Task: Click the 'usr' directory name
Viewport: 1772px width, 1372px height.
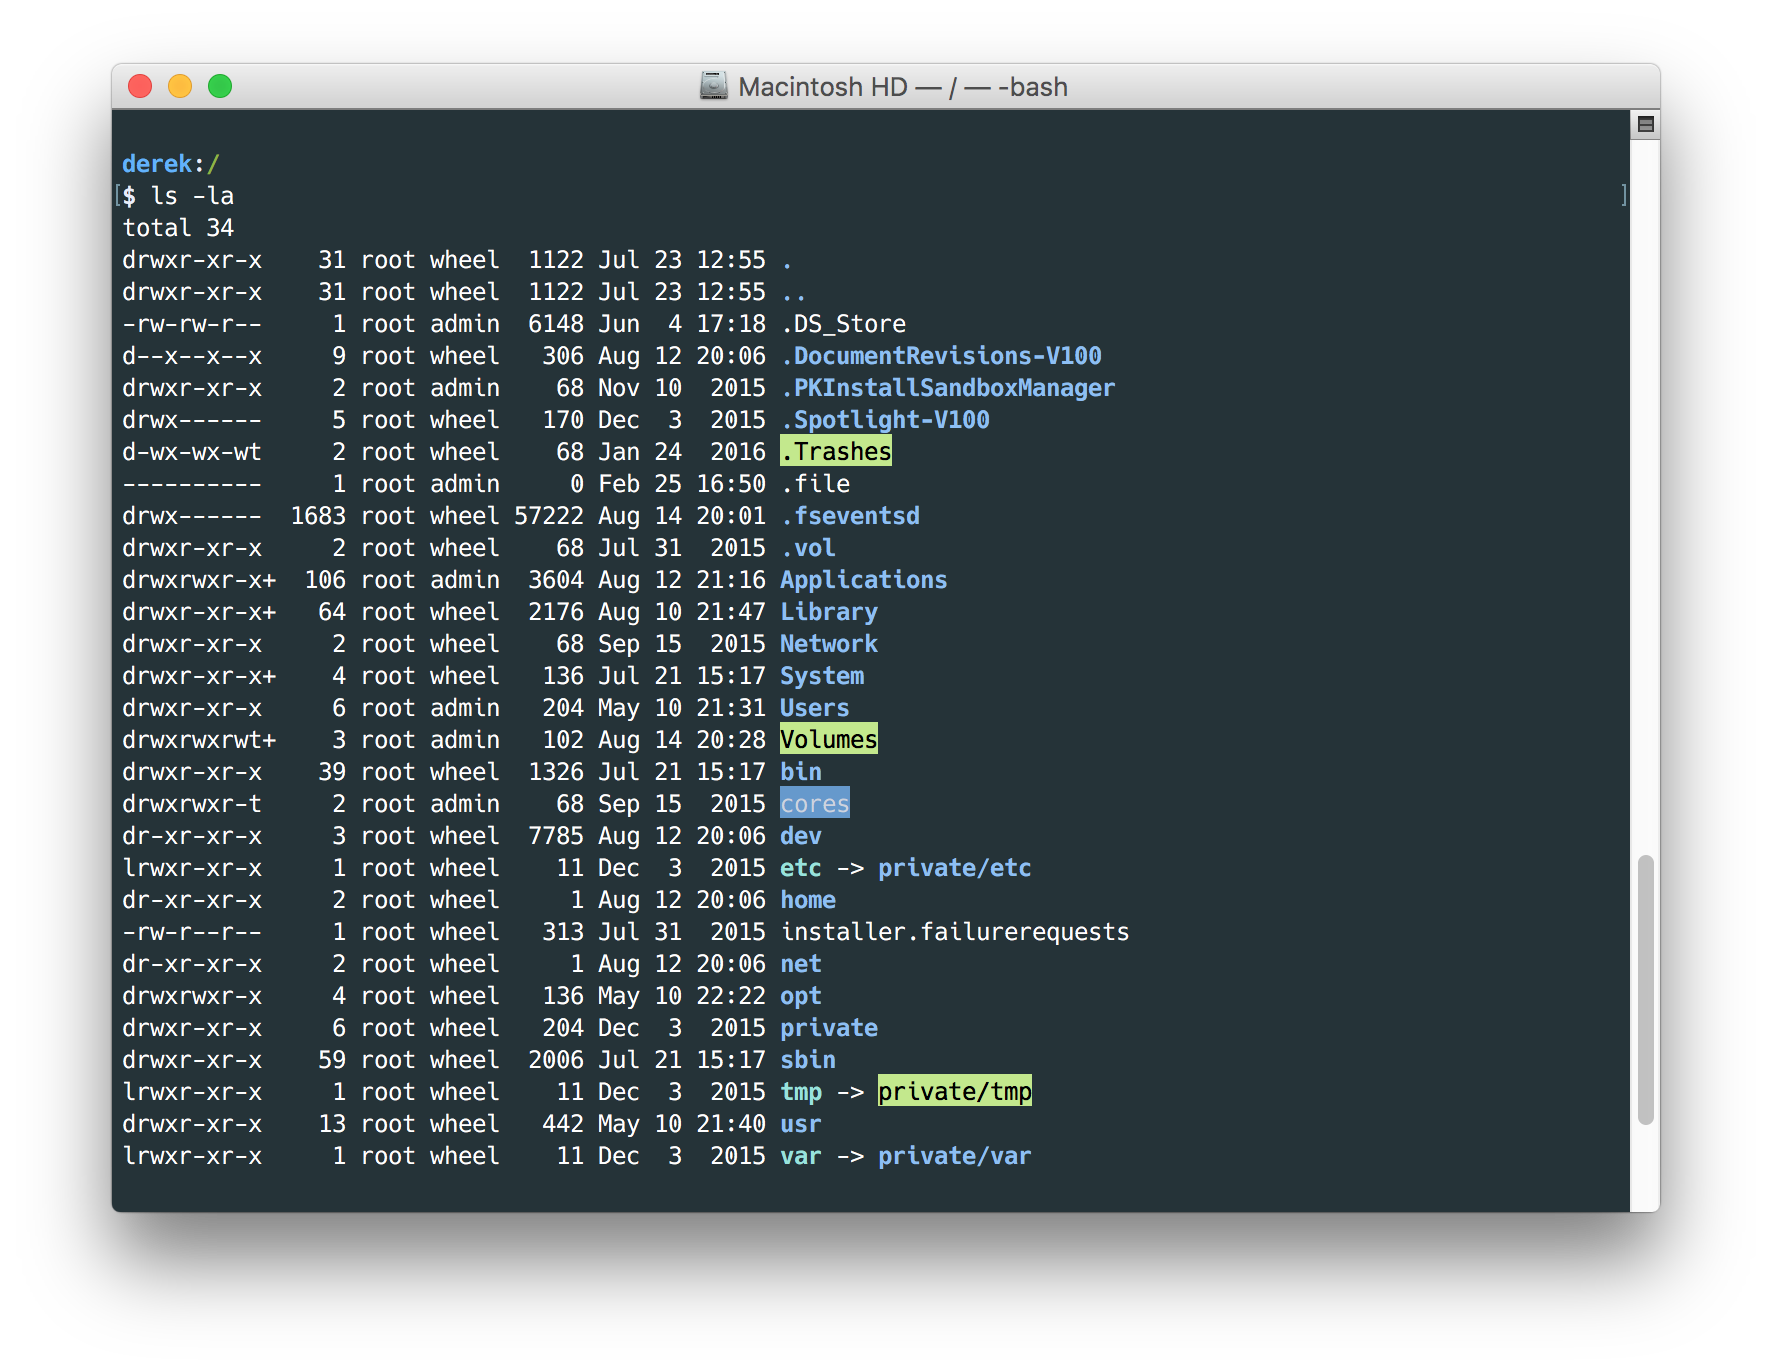Action: [x=801, y=1124]
